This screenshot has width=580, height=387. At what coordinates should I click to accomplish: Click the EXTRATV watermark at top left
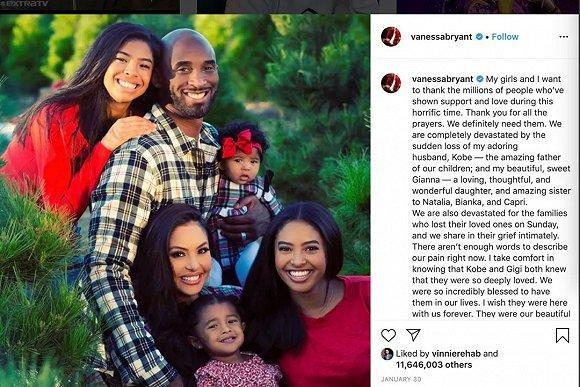coord(24,4)
